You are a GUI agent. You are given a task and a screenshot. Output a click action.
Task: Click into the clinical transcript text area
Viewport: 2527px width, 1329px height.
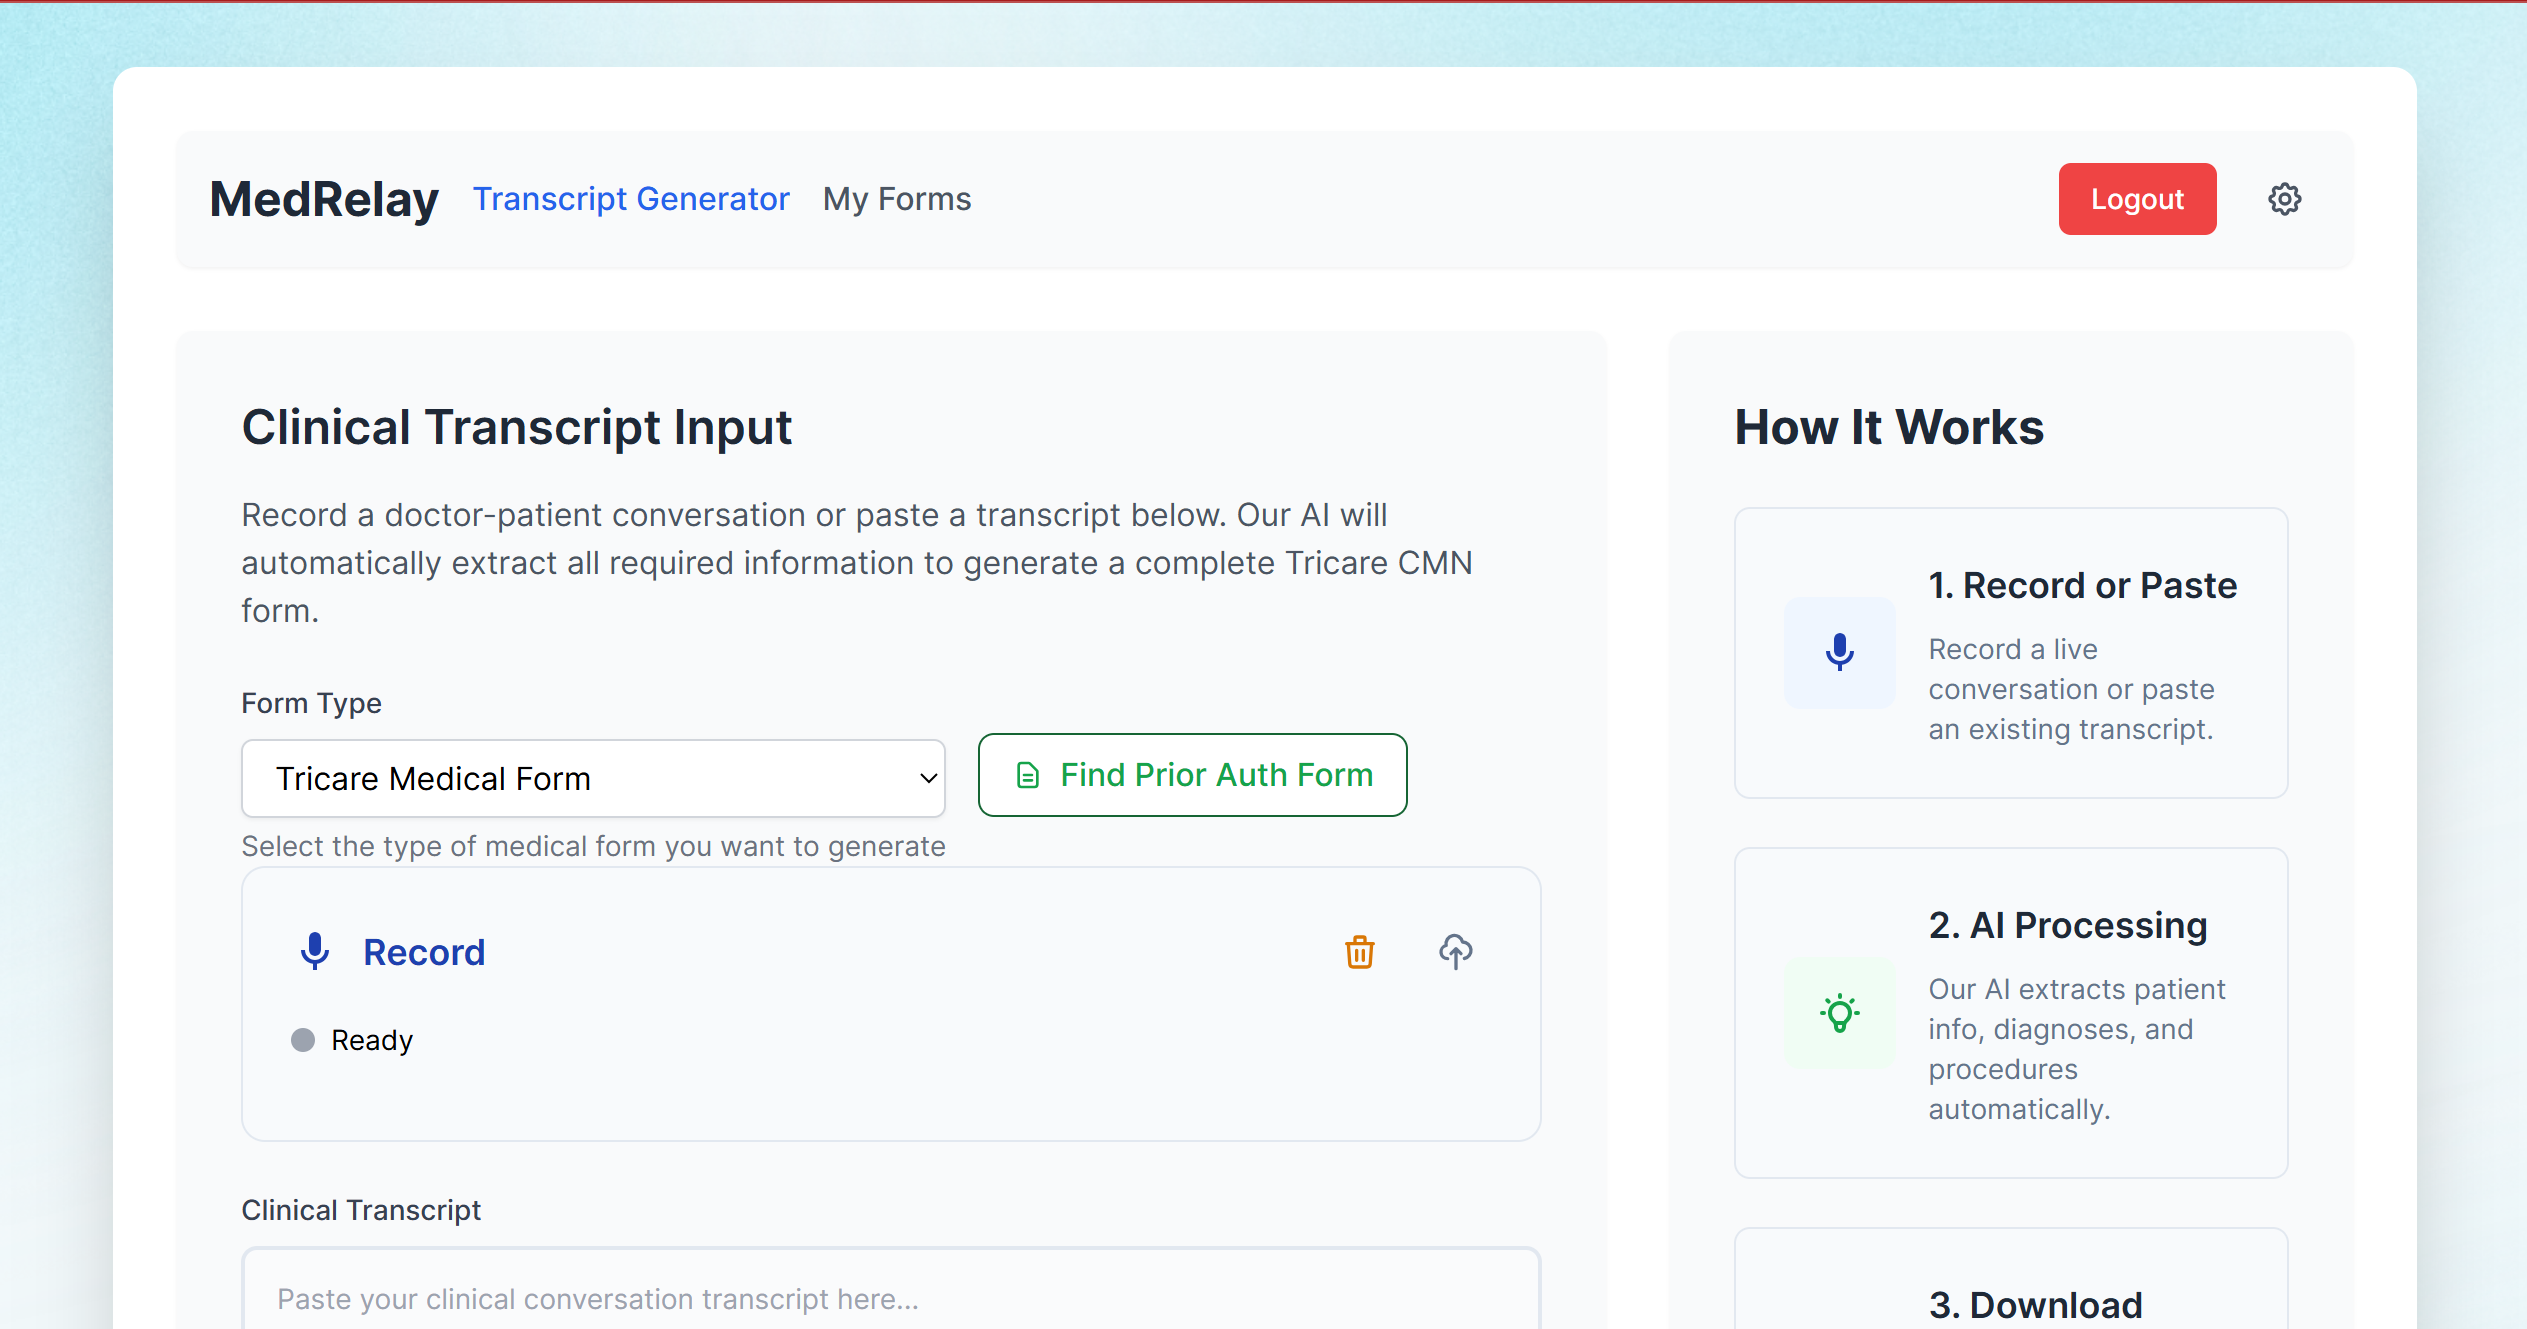click(890, 1297)
